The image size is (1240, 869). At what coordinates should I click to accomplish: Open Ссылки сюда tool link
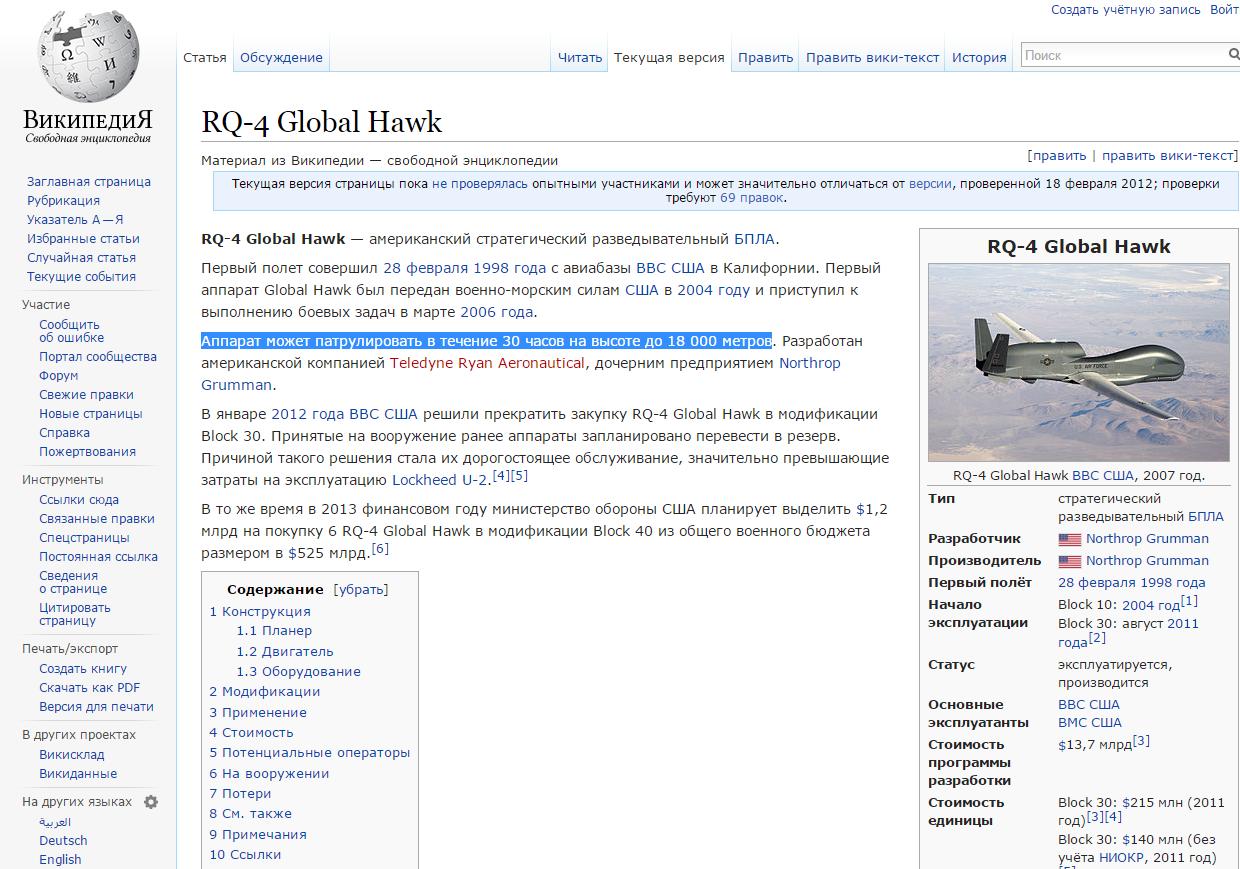(x=79, y=500)
